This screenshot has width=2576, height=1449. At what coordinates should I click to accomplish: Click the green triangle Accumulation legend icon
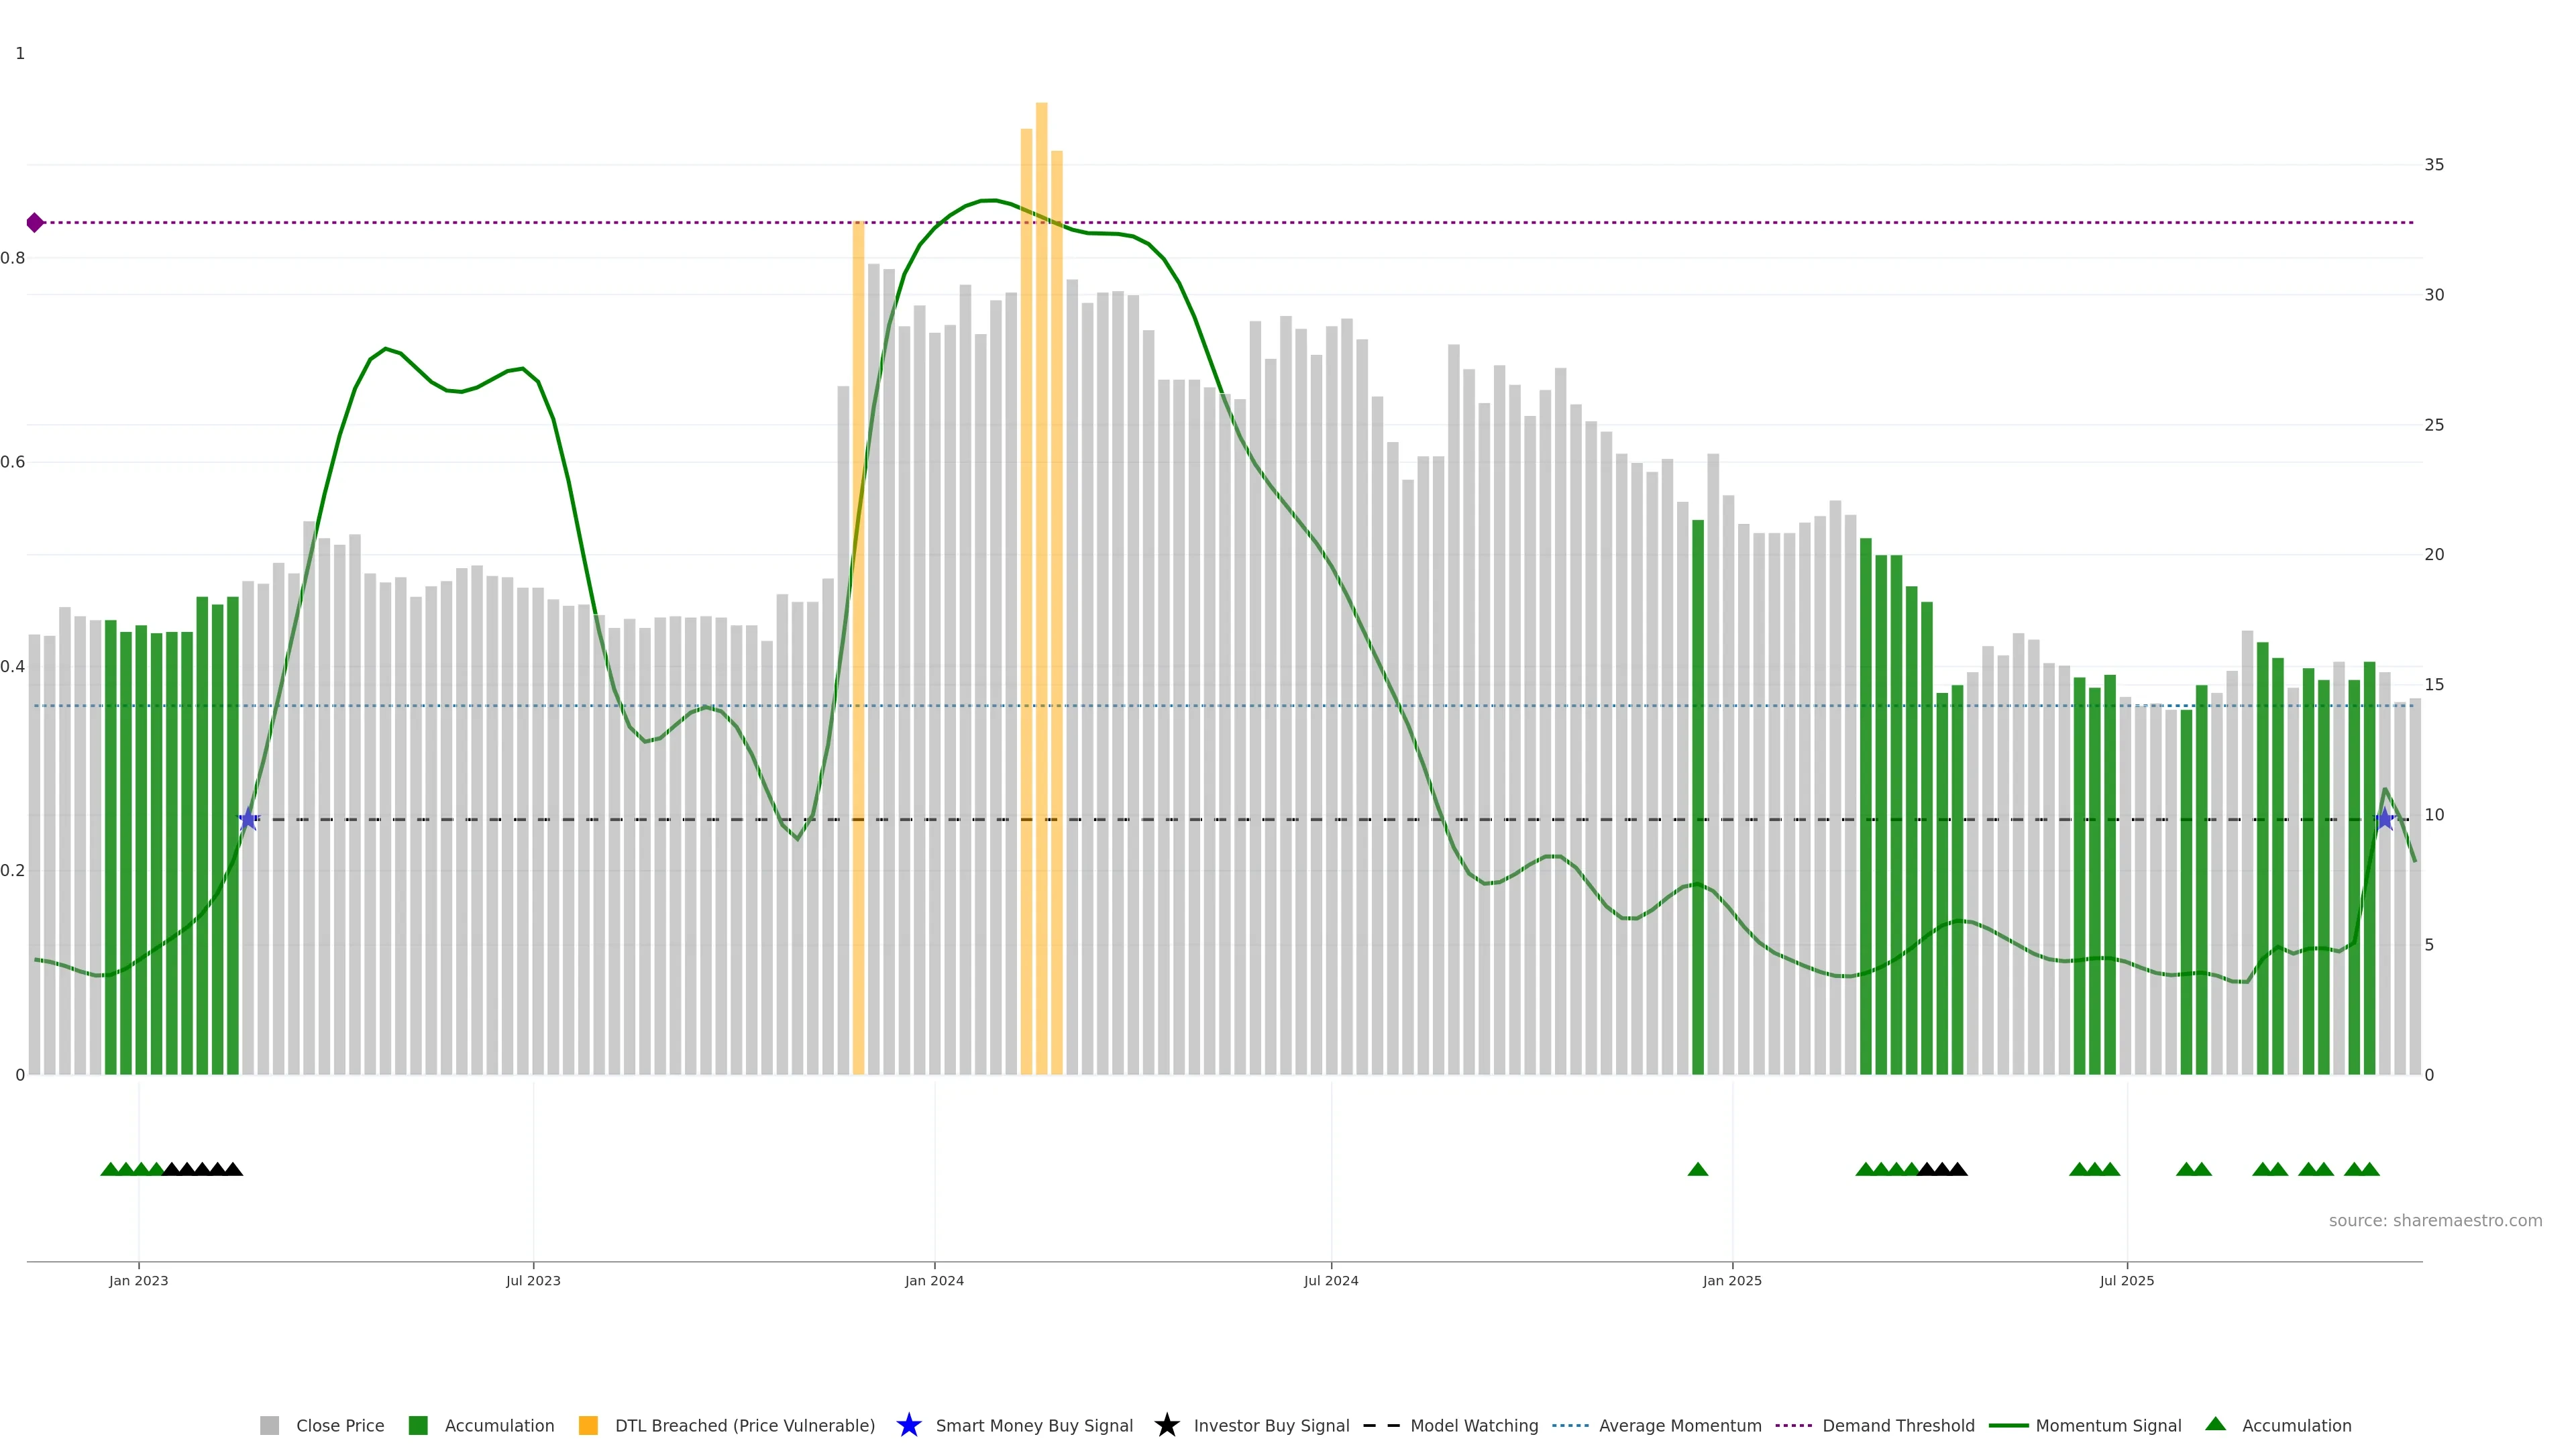point(2215,1424)
